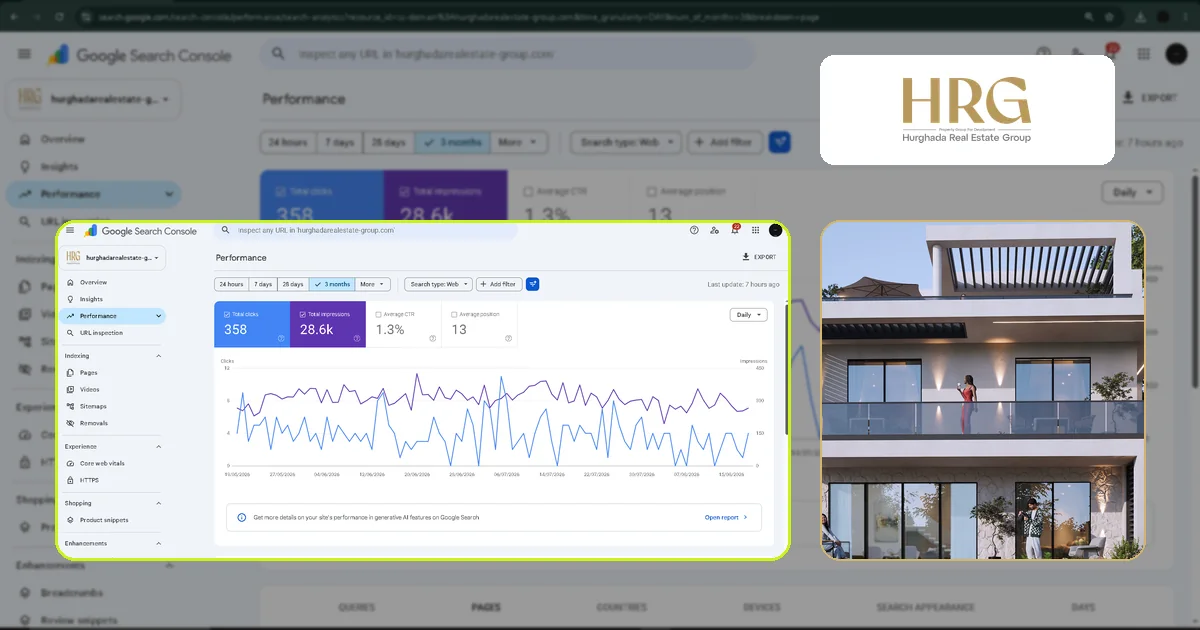Viewport: 1200px width, 630px height.
Task: Click the blue filter icon beside Add filter in the inset
Action: pos(532,284)
